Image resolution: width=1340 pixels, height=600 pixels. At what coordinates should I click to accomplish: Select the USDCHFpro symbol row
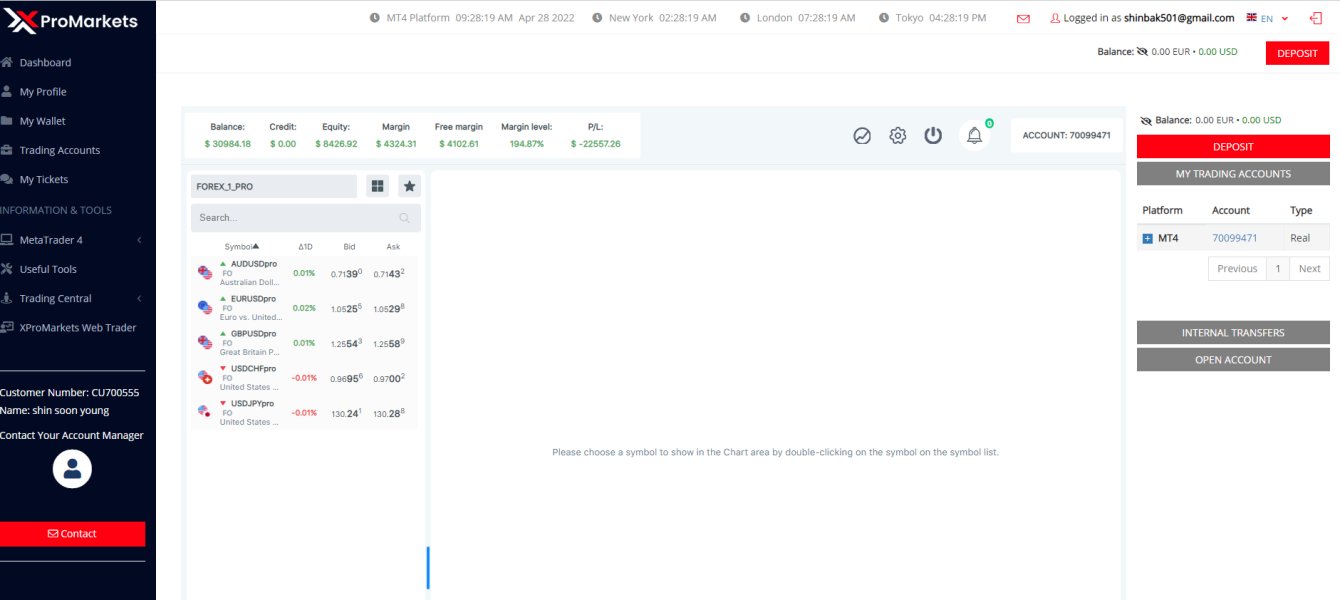click(305, 378)
